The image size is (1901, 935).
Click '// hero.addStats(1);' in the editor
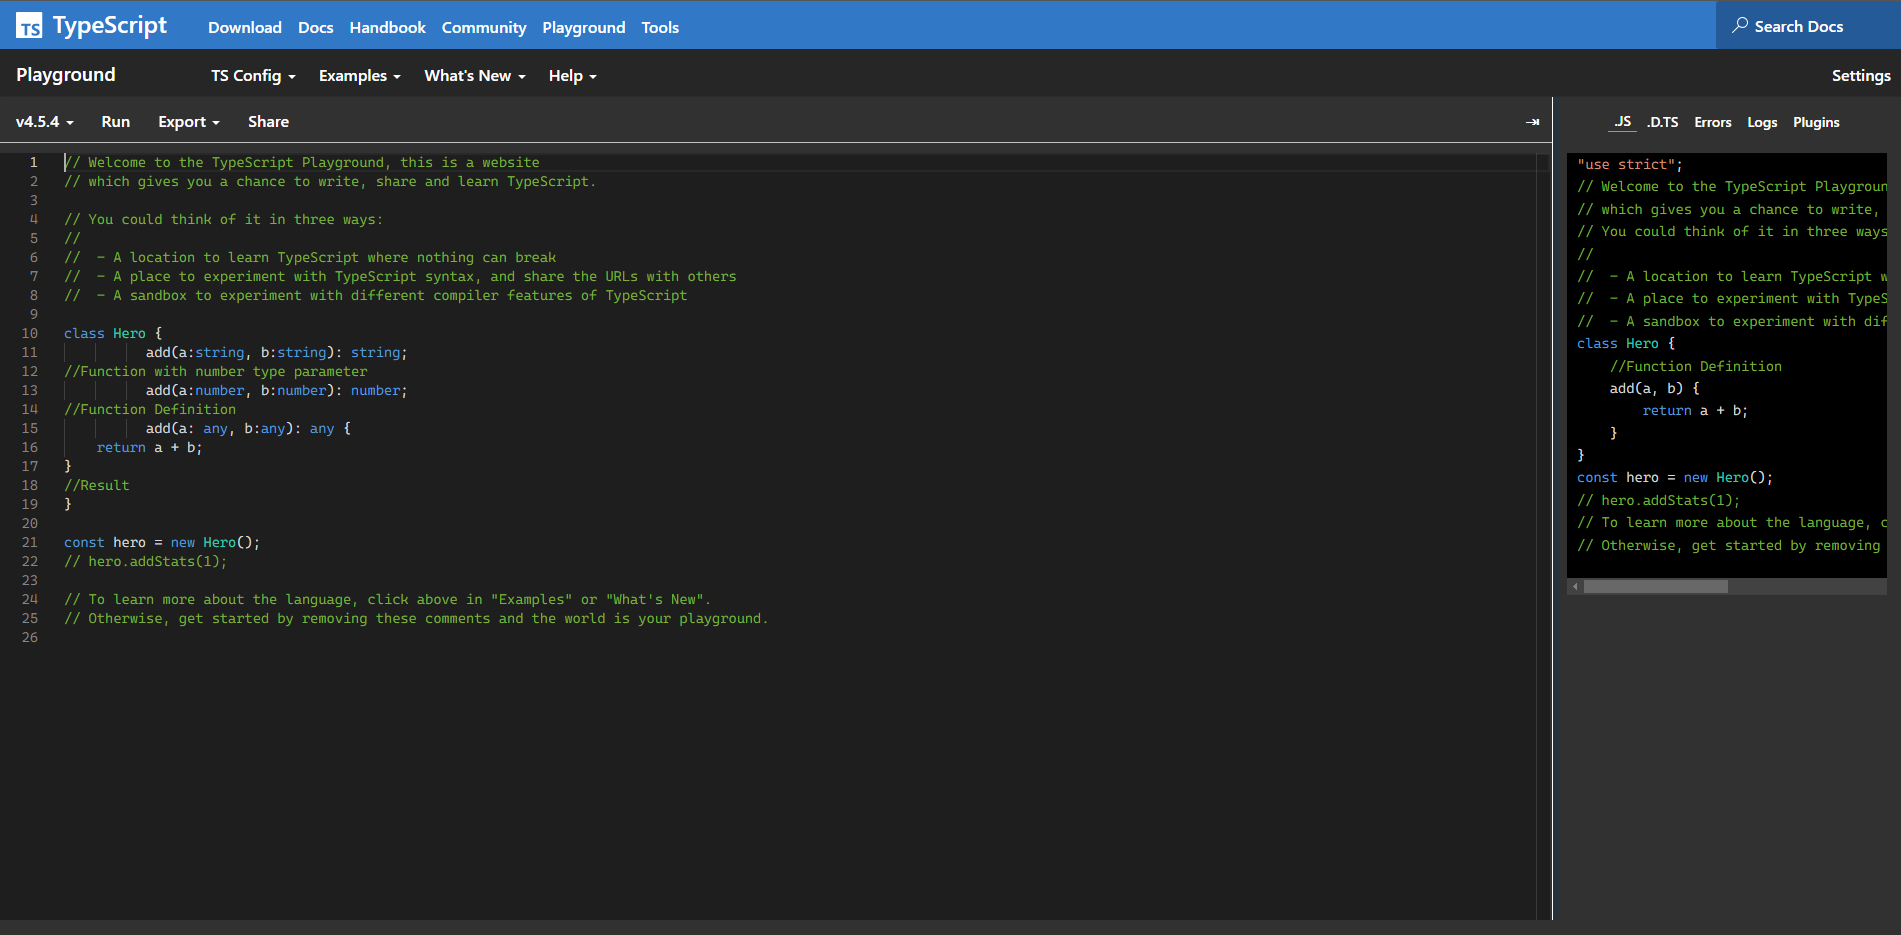pos(146,561)
